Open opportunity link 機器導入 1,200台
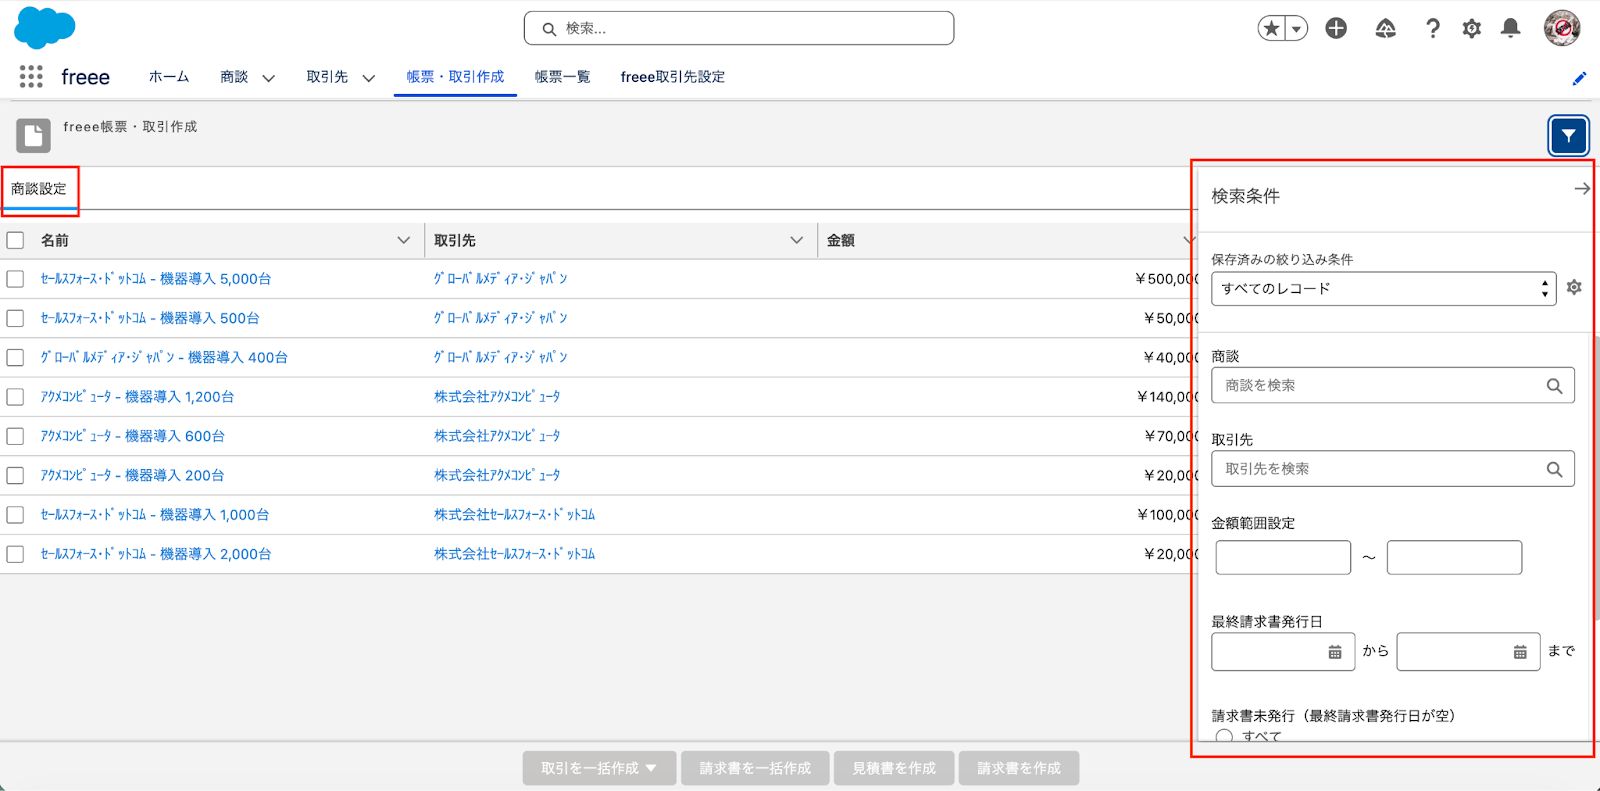The height and width of the screenshot is (791, 1600). click(137, 397)
